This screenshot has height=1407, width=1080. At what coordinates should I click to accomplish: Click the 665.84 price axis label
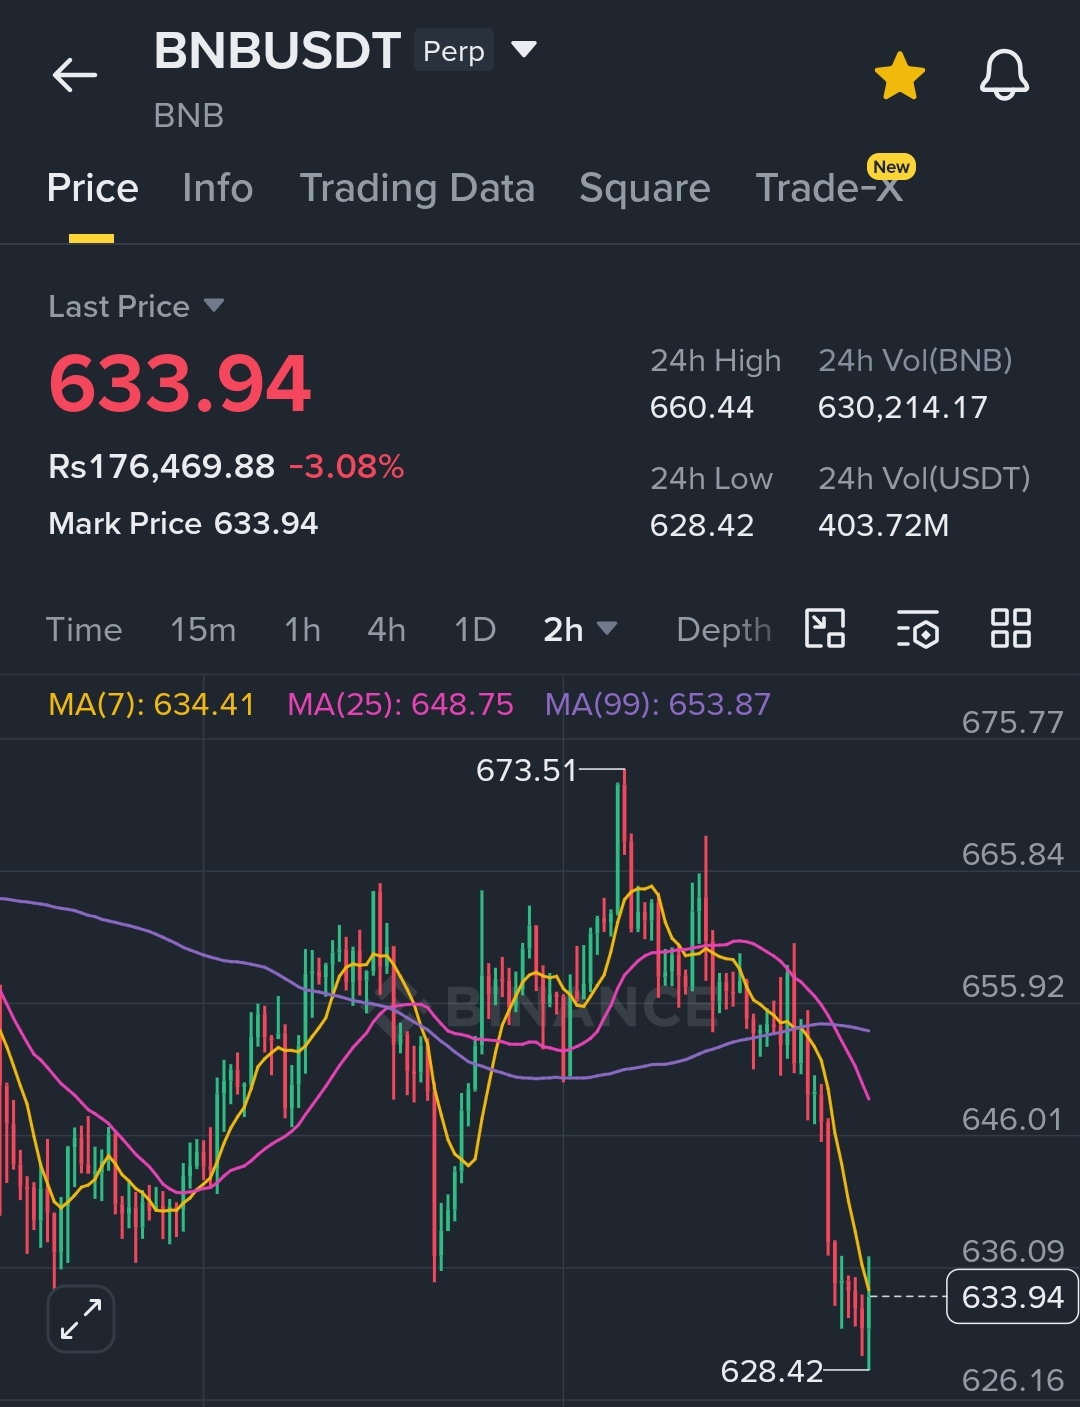click(x=1013, y=855)
